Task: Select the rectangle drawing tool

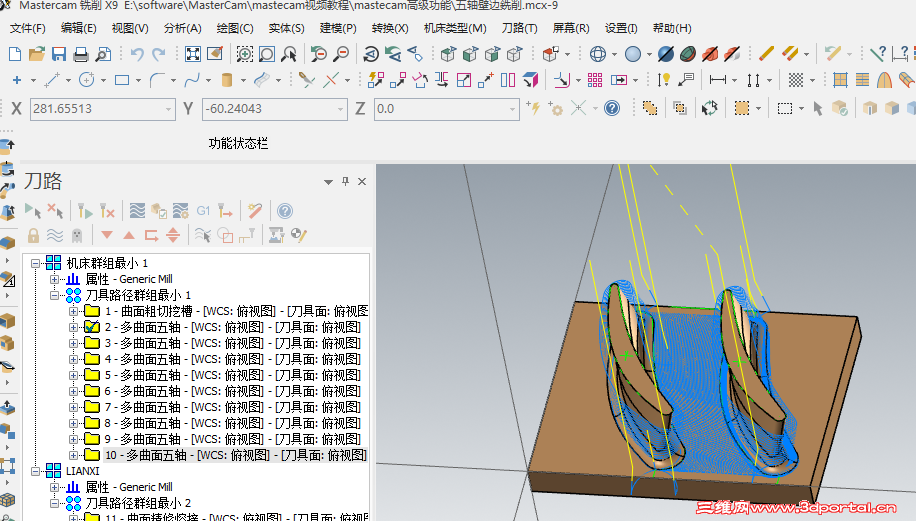Action: (122, 80)
